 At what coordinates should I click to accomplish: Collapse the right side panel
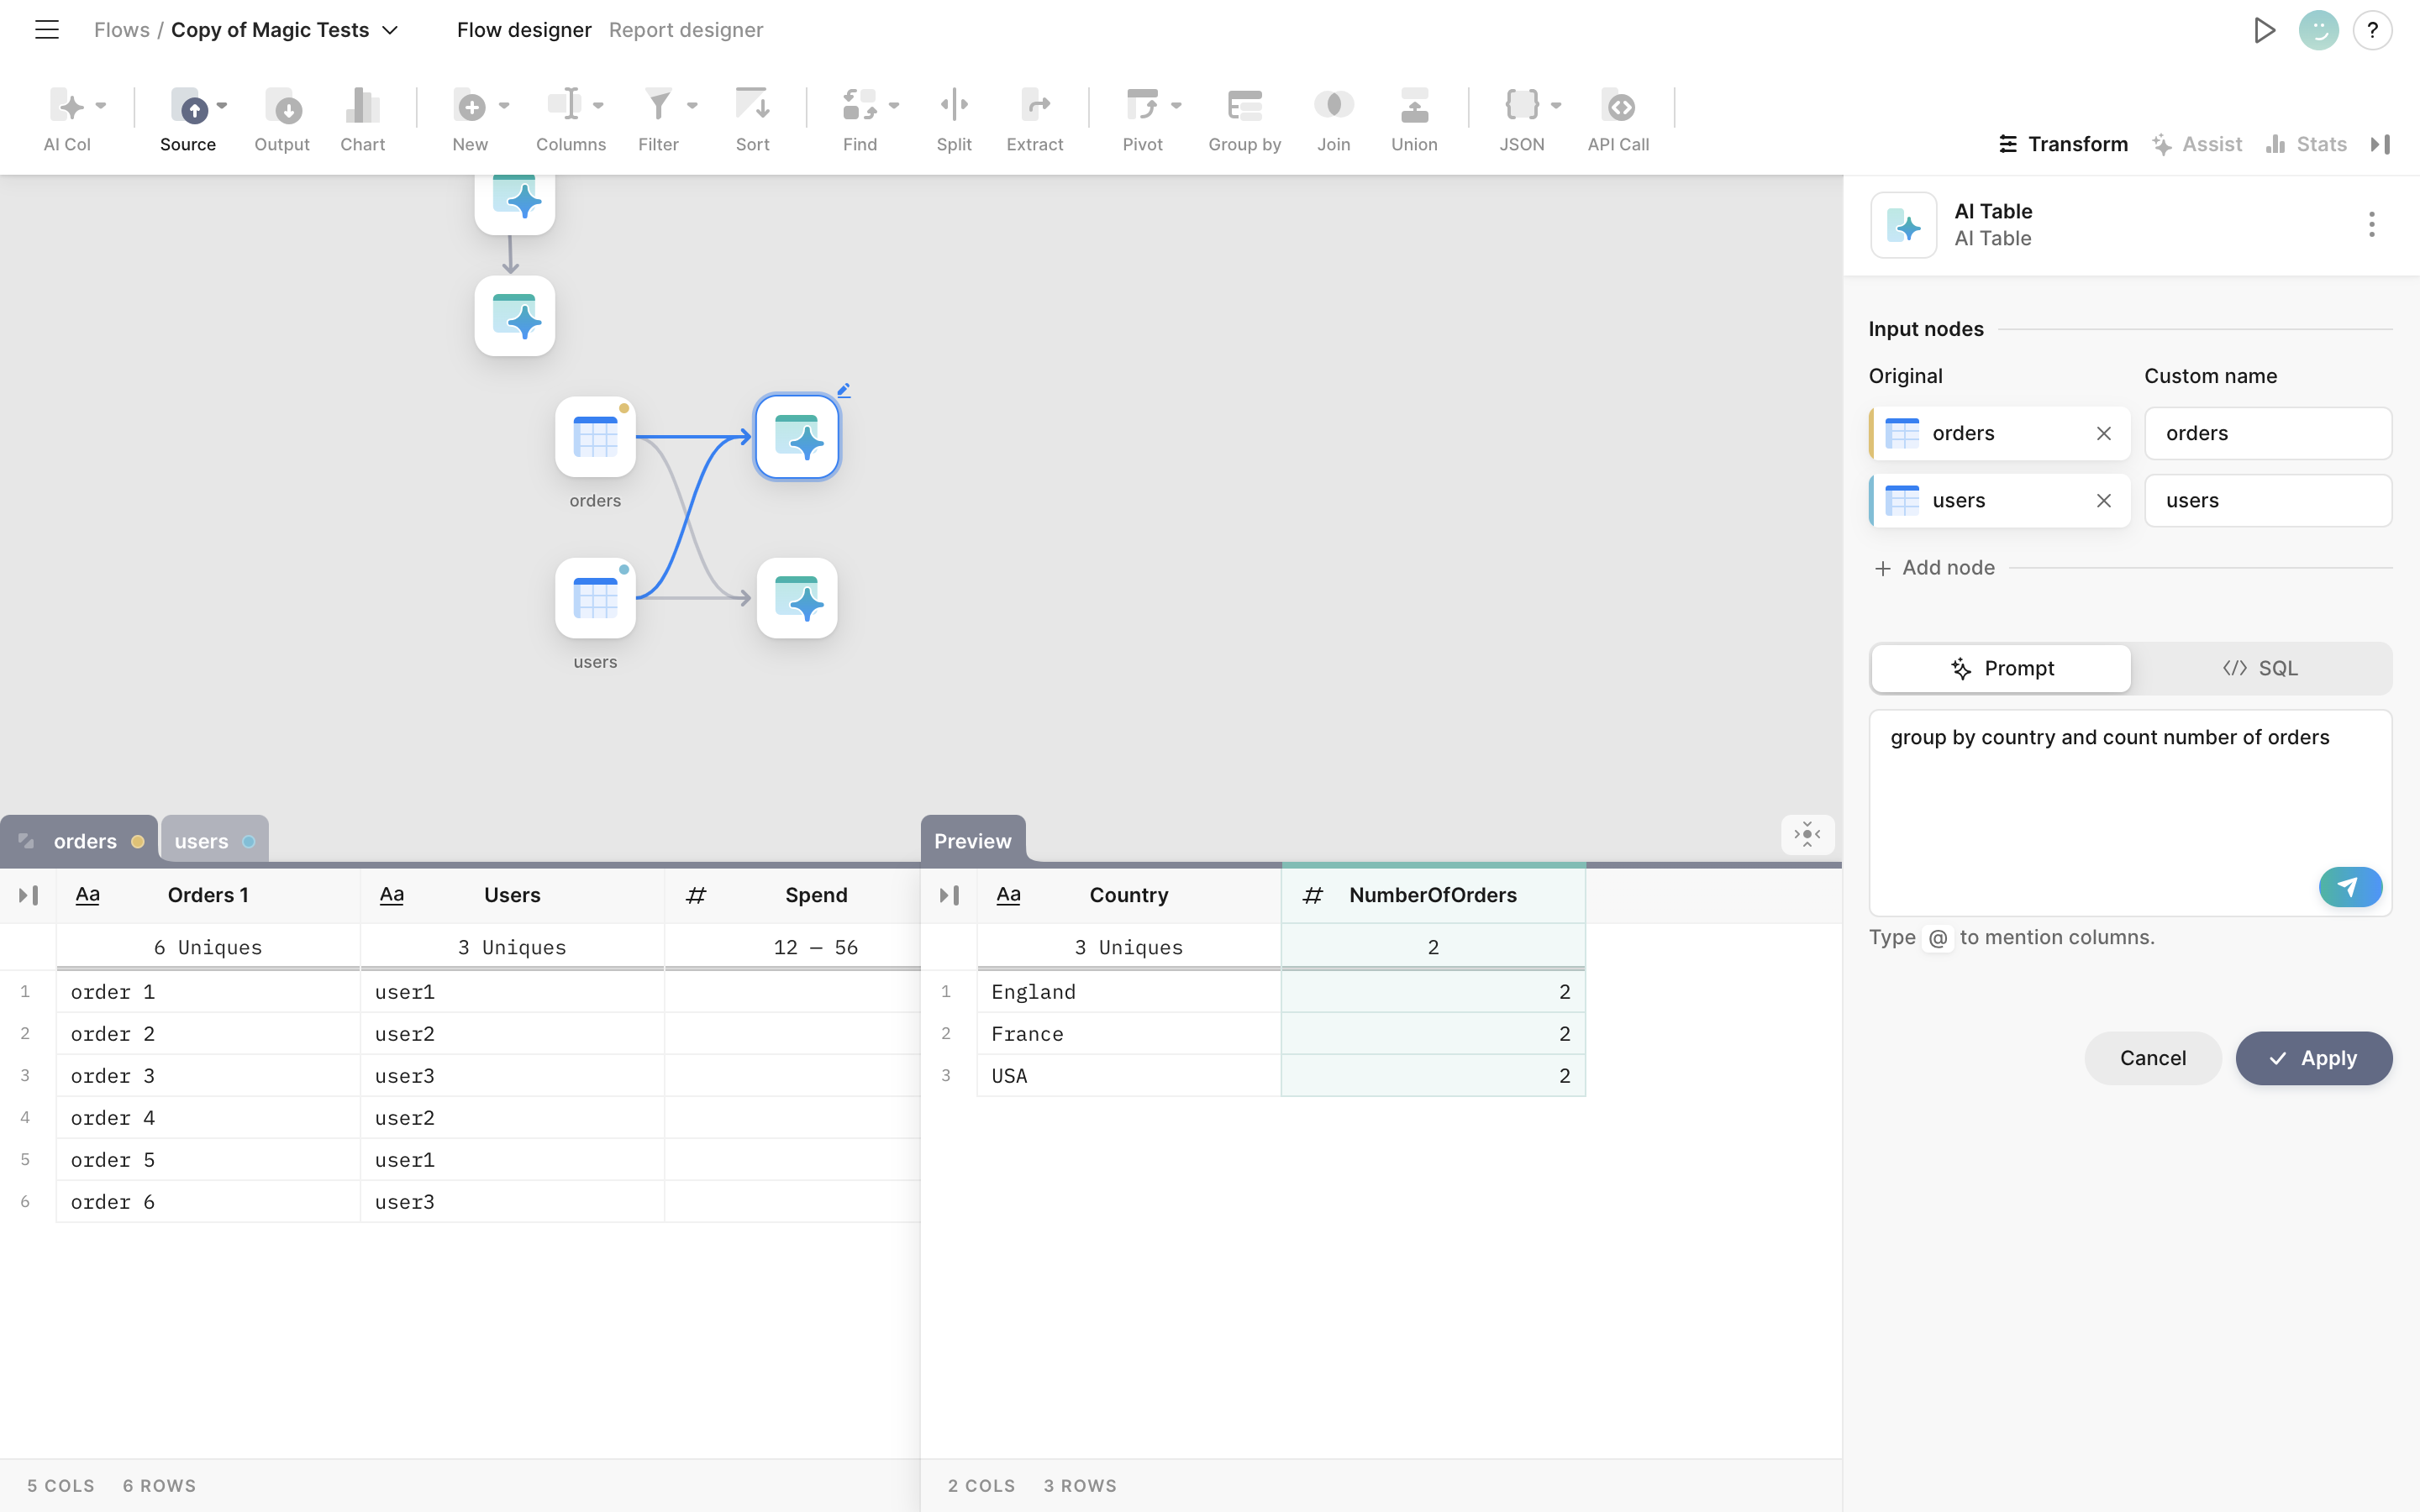click(2381, 144)
